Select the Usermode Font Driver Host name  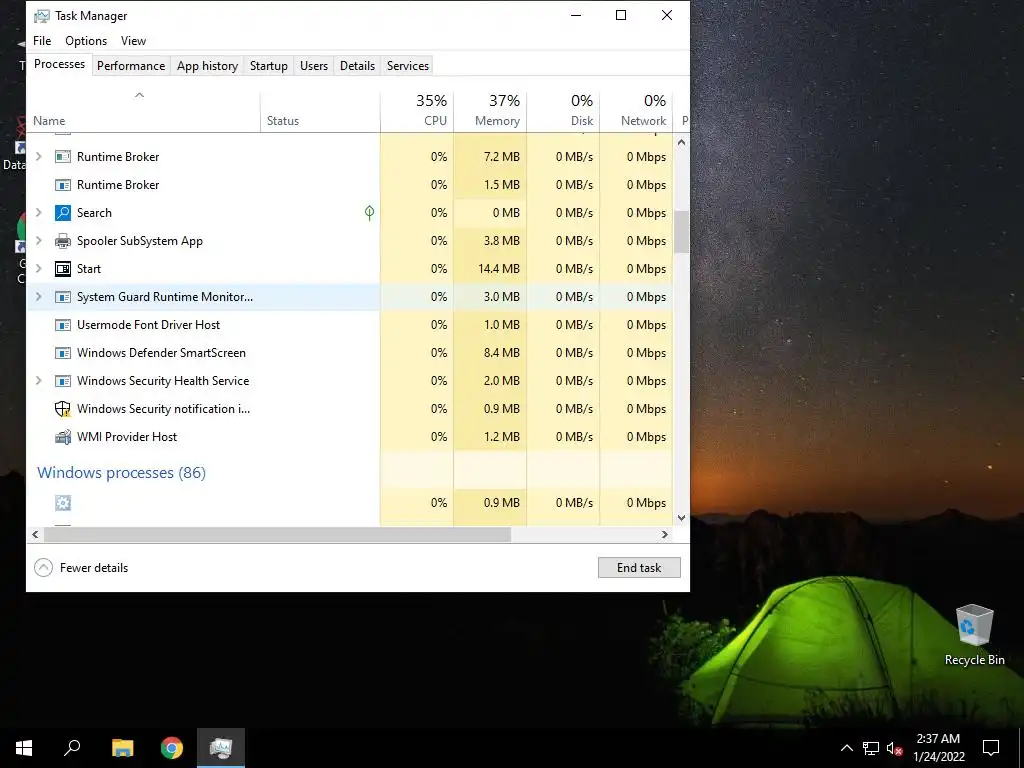(148, 325)
